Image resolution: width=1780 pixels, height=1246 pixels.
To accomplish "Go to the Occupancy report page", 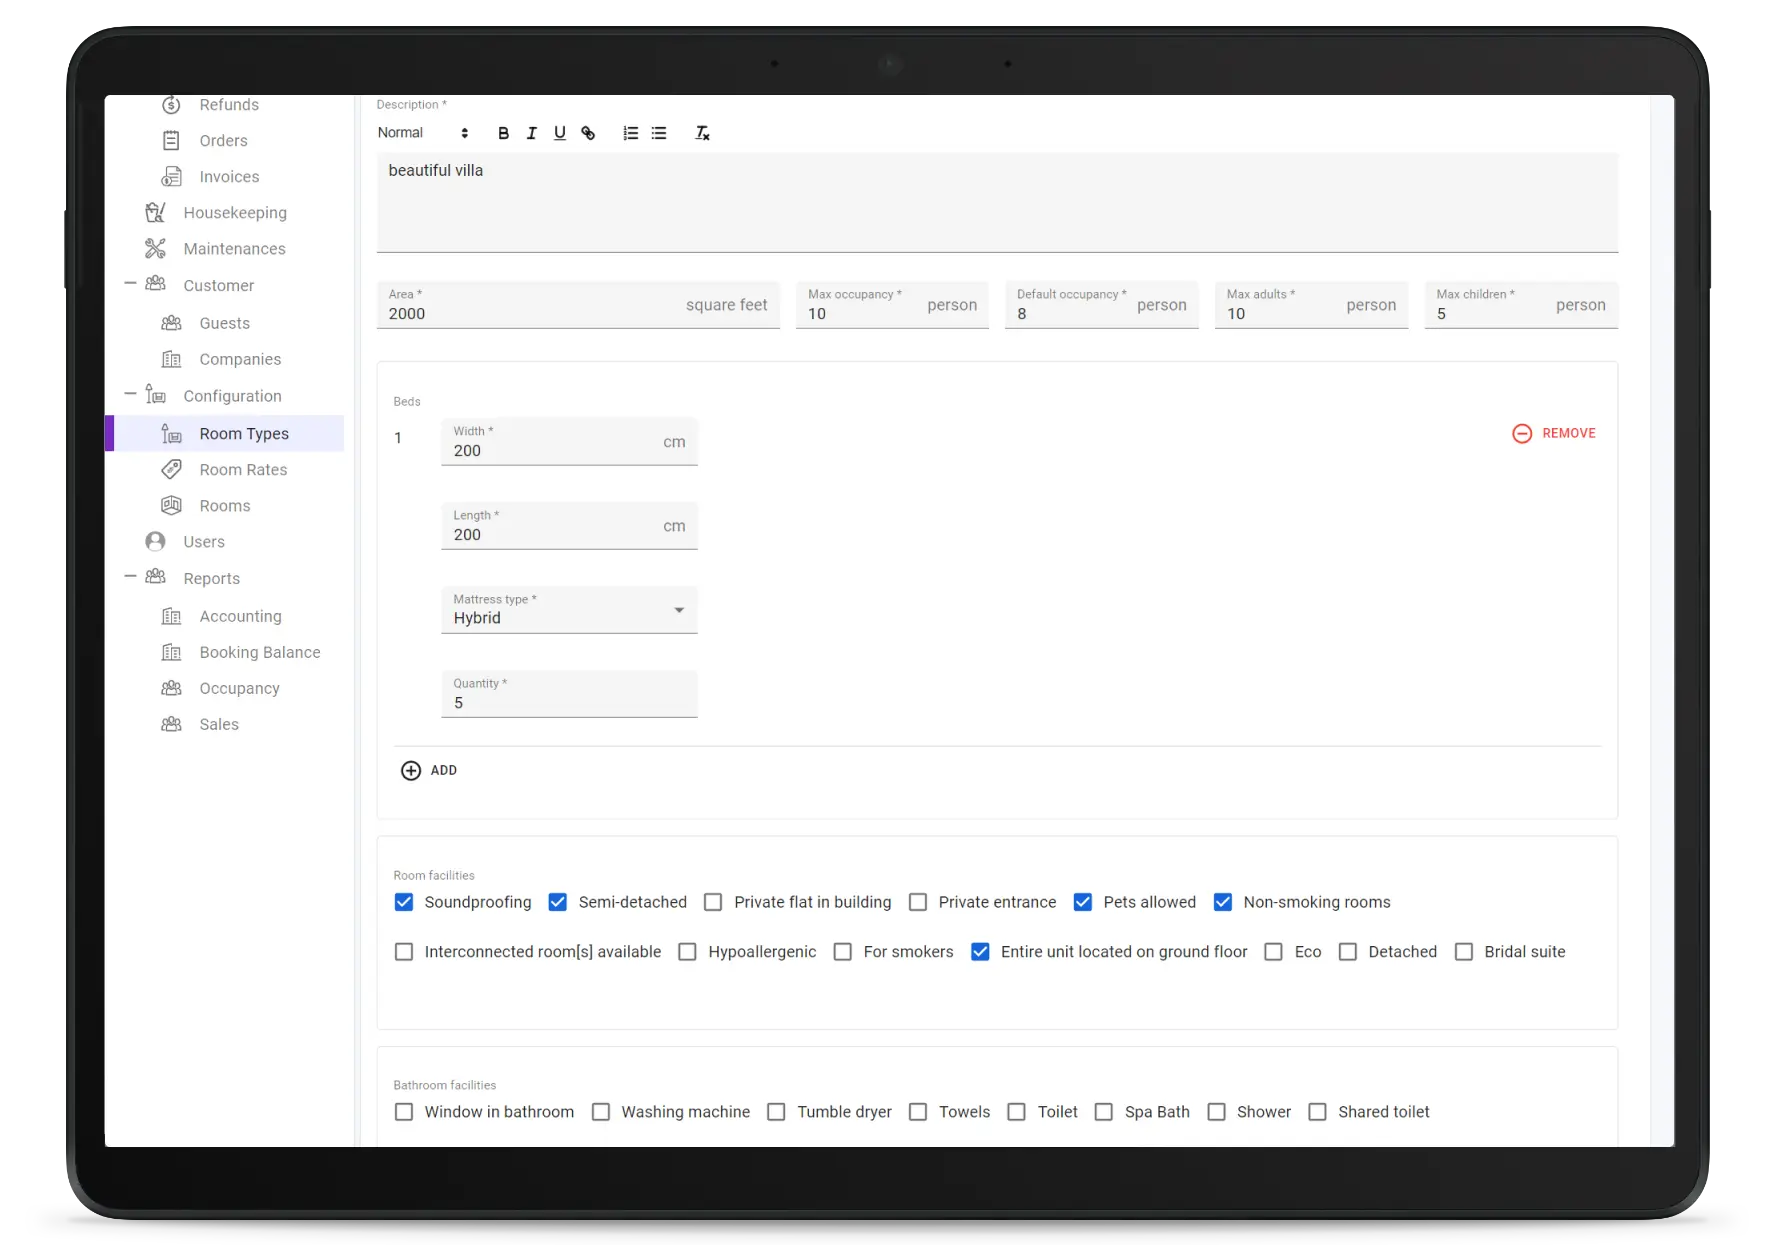I will (x=239, y=689).
